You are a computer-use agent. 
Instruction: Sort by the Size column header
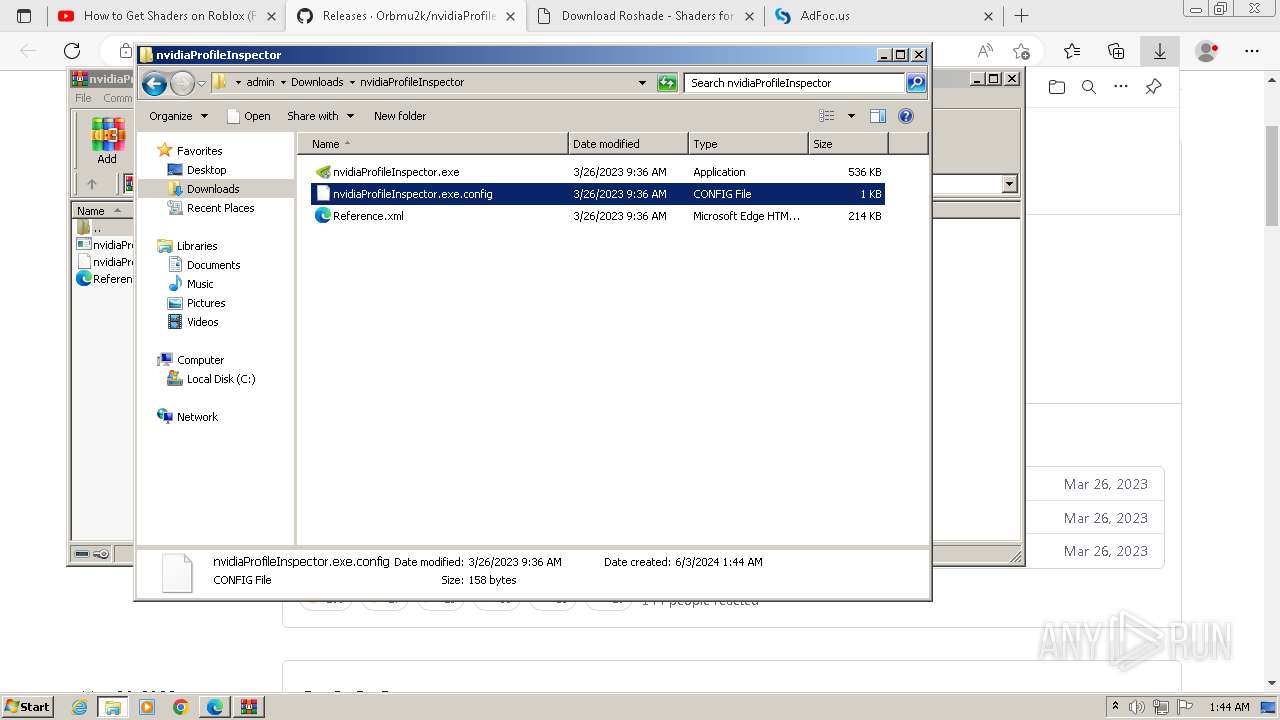[848, 144]
